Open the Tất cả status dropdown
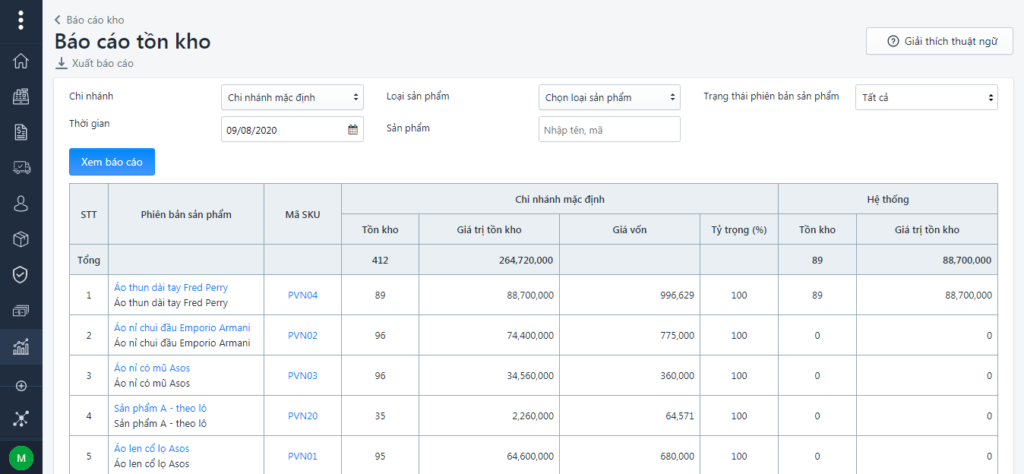Image resolution: width=1024 pixels, height=474 pixels. click(926, 97)
